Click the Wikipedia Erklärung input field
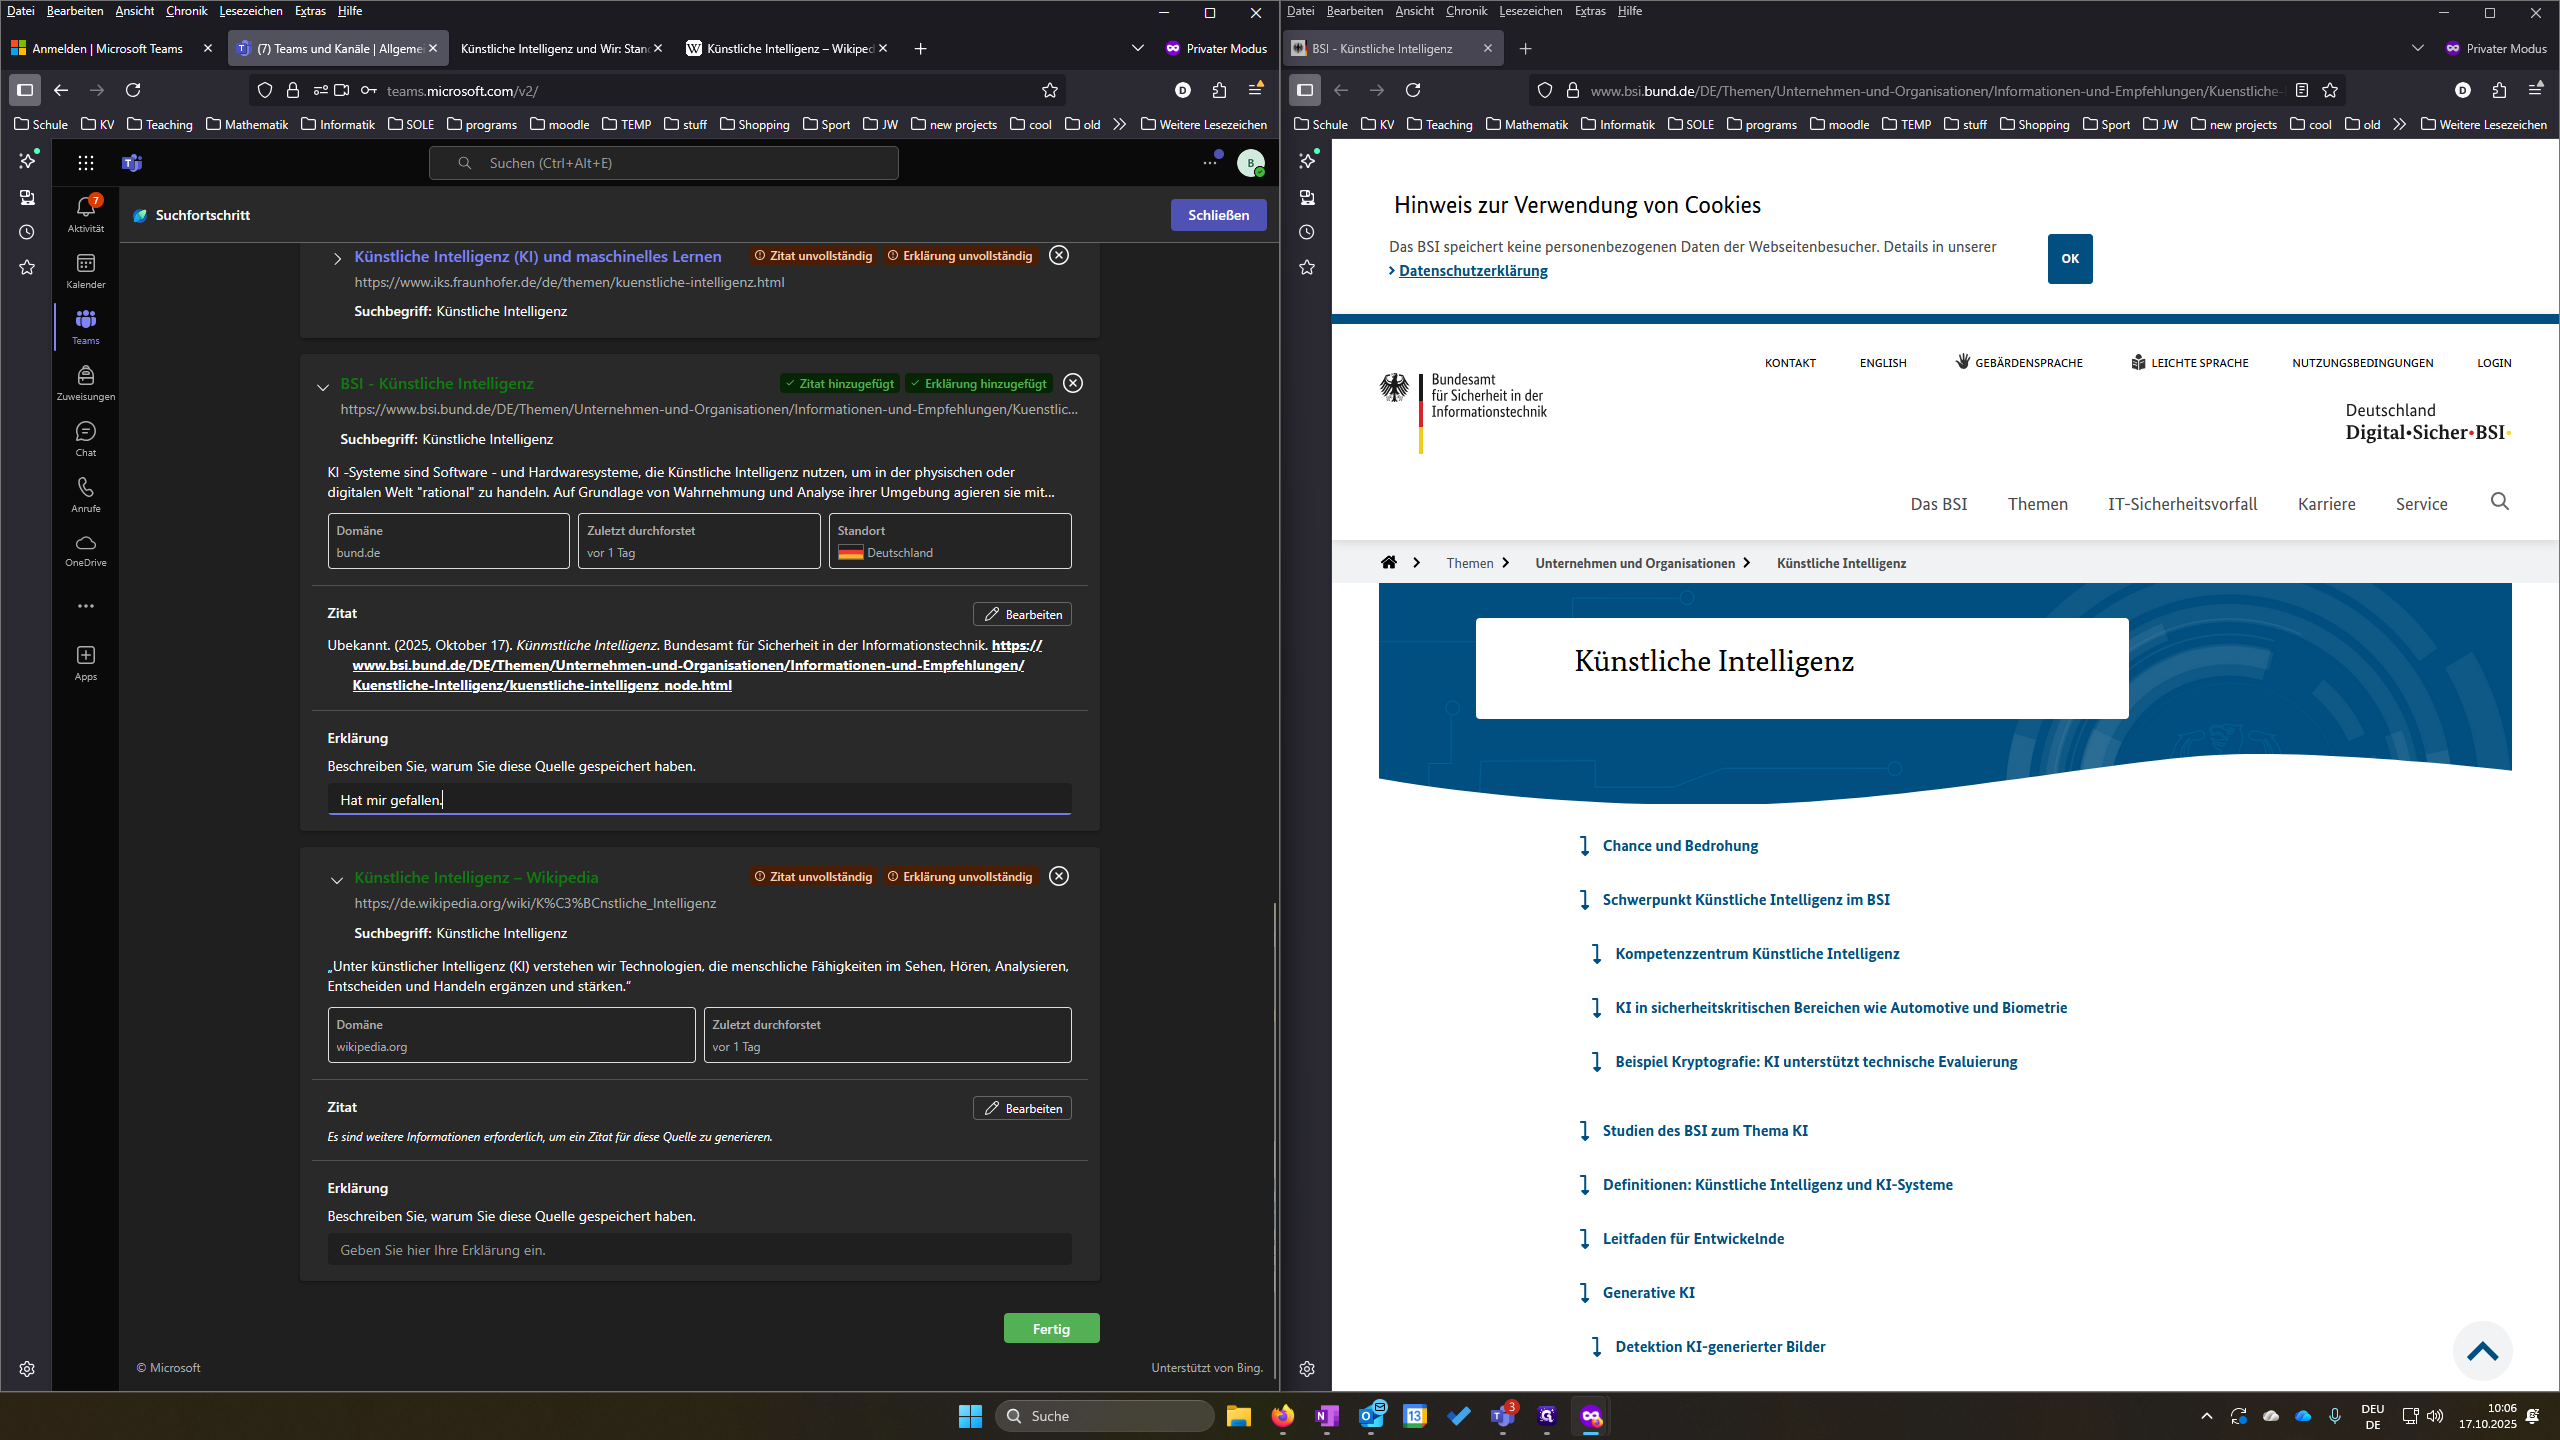The height and width of the screenshot is (1440, 2560). (699, 1250)
